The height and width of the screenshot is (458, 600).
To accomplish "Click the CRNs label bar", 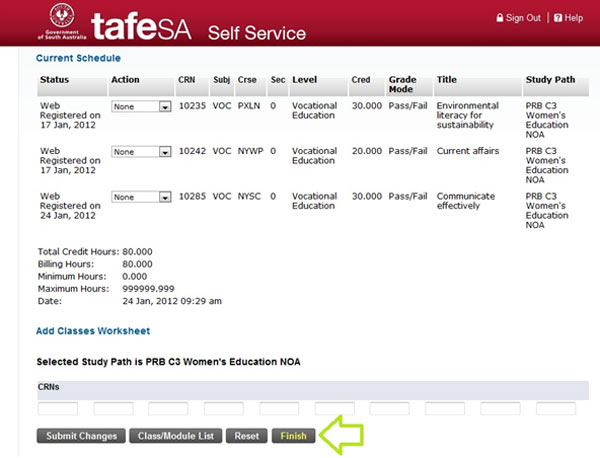I will click(313, 390).
